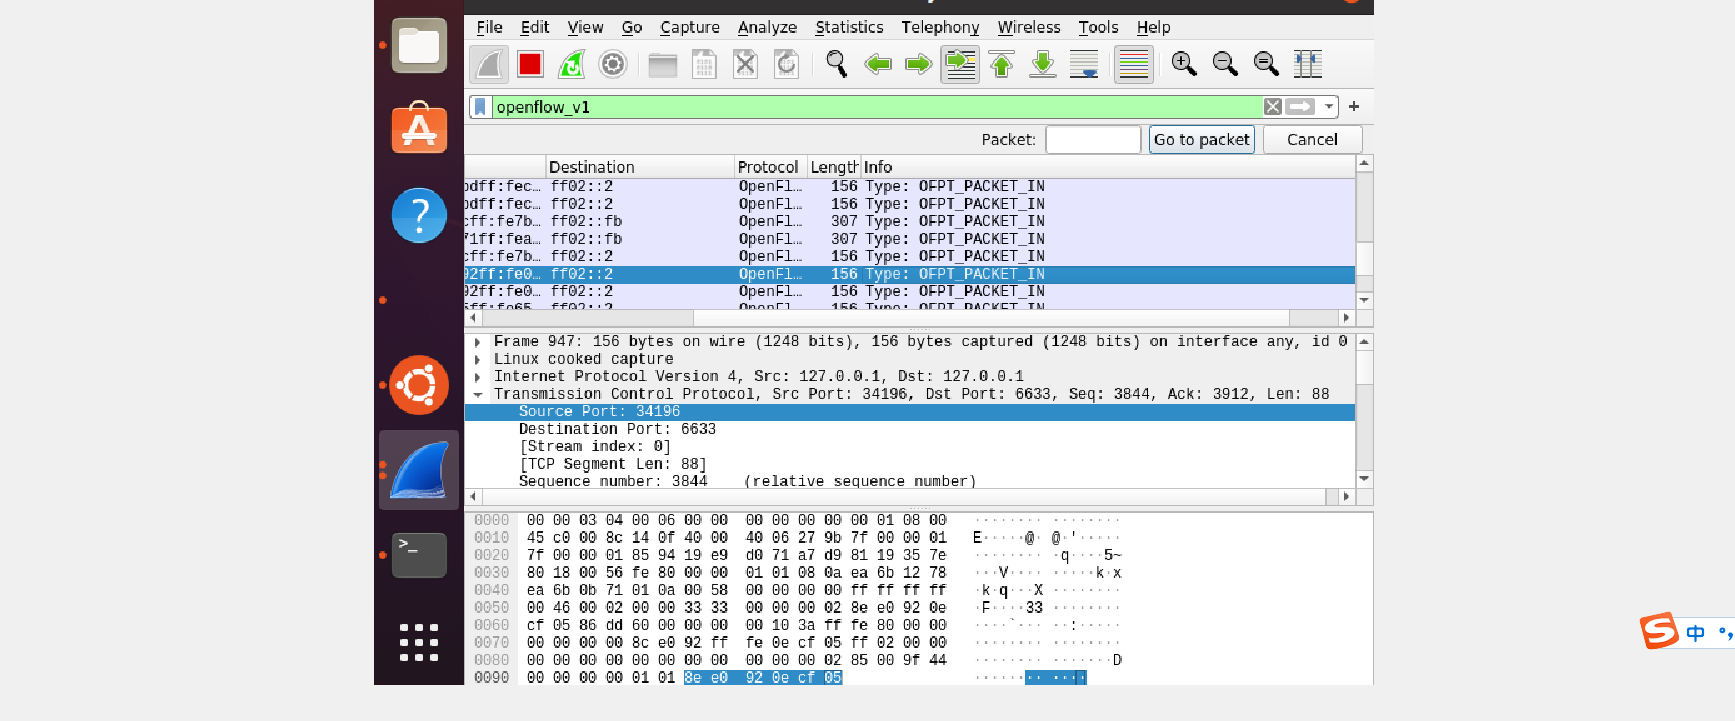Open a capture file from the toolbar

(663, 65)
